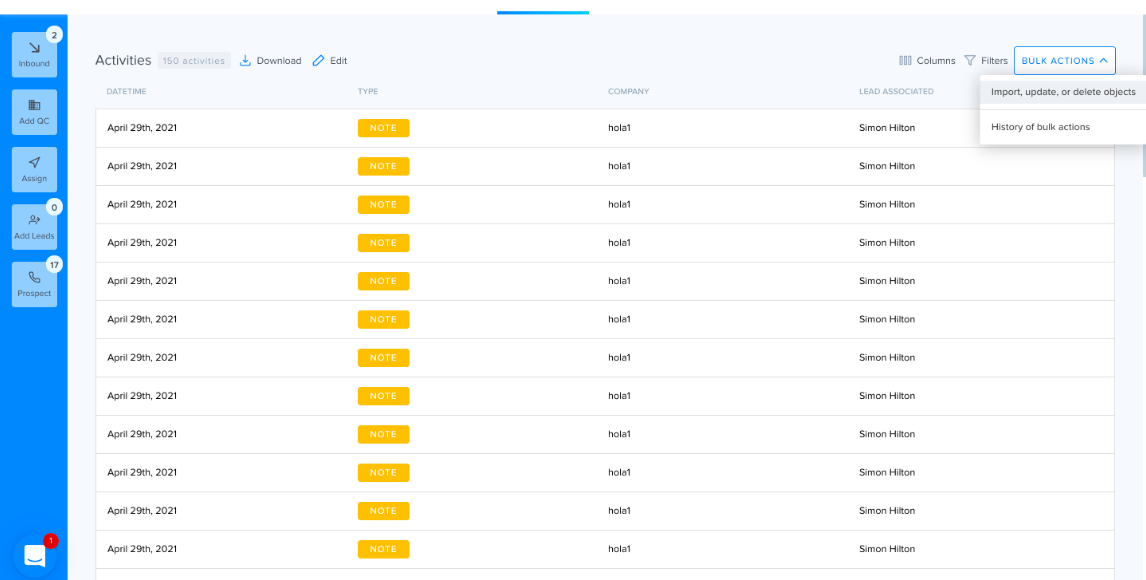1146x580 pixels.
Task: Click the Add QC sidebar icon
Action: (34, 112)
